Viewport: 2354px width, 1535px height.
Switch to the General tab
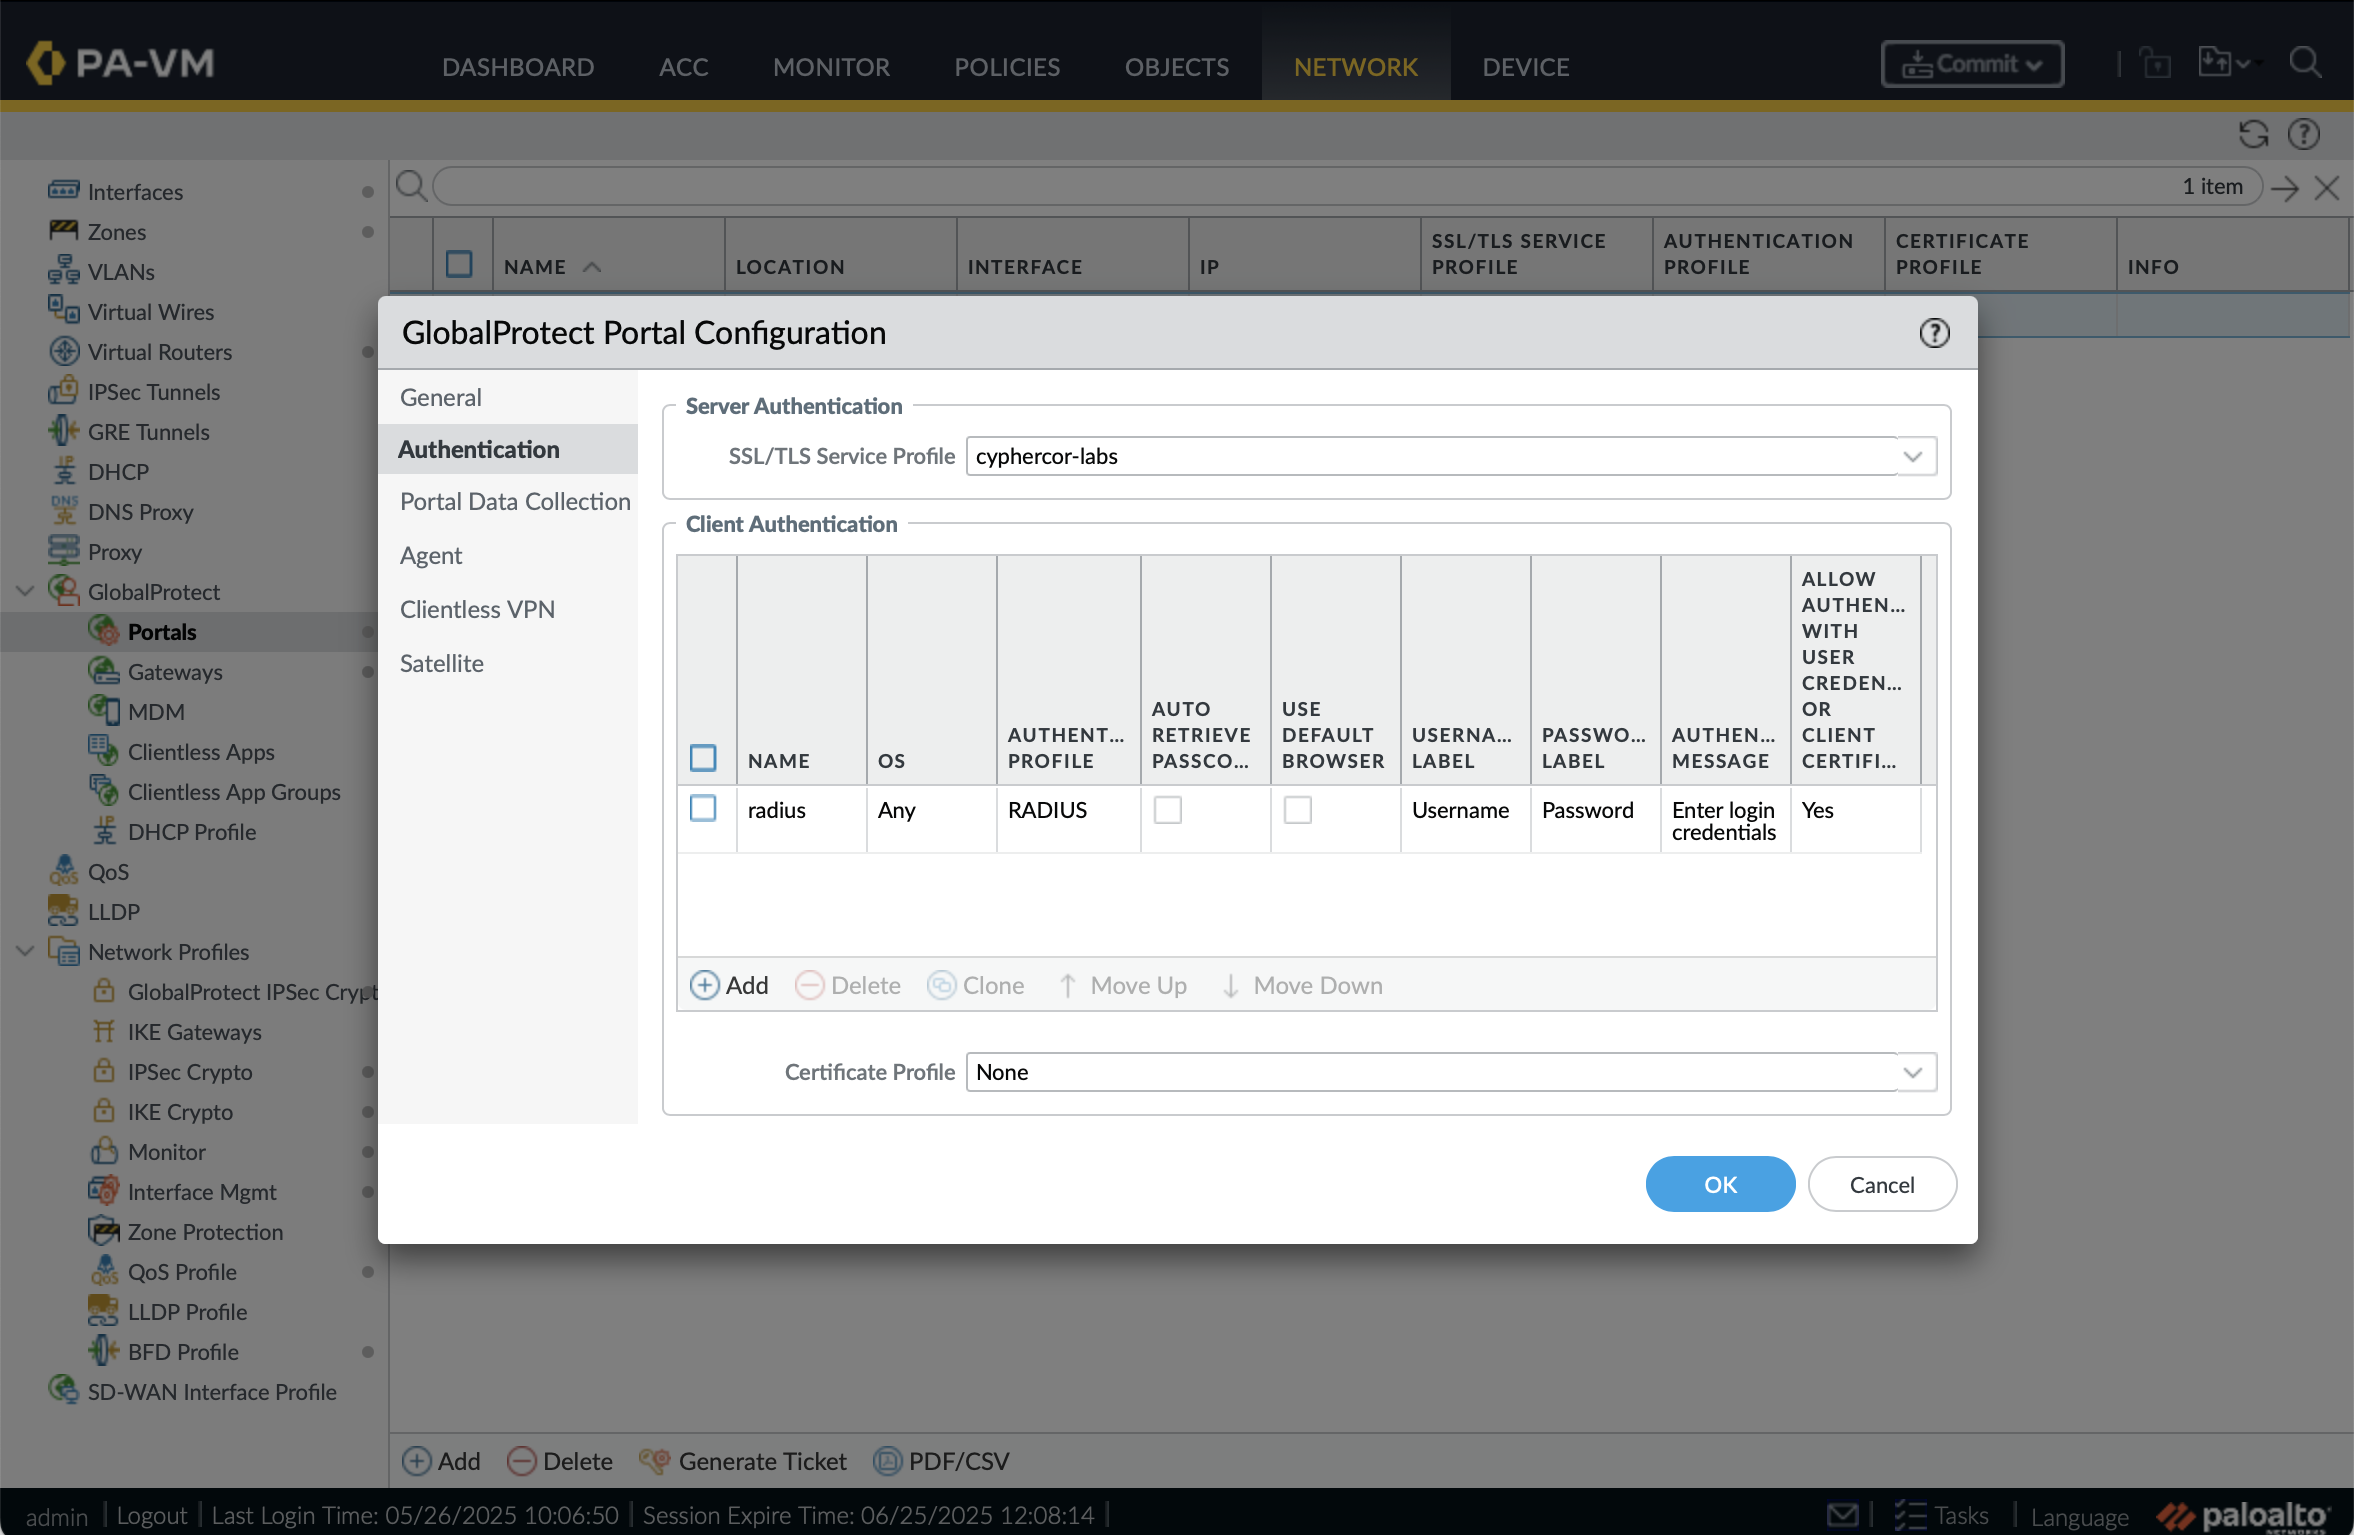(x=441, y=397)
